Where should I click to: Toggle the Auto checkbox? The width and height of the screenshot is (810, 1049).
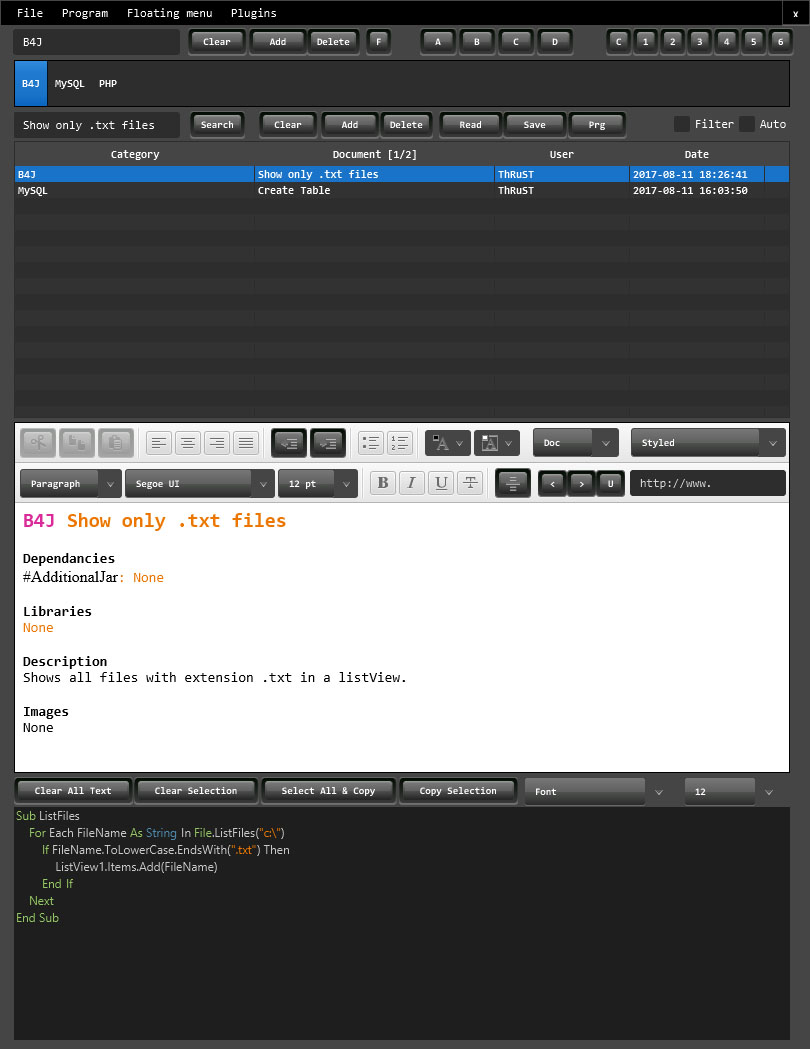[x=748, y=124]
